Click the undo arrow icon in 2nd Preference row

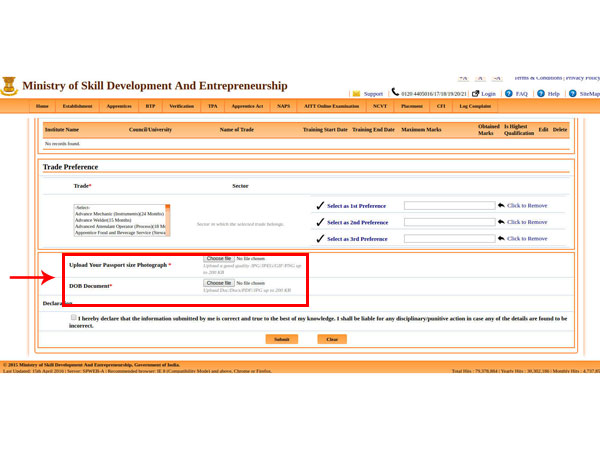pos(501,222)
